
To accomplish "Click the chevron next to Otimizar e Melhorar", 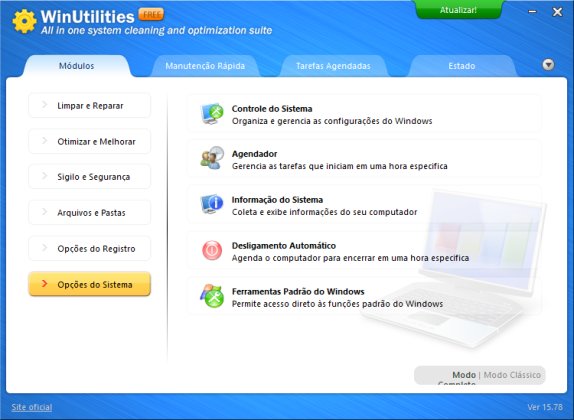I will coord(45,141).
